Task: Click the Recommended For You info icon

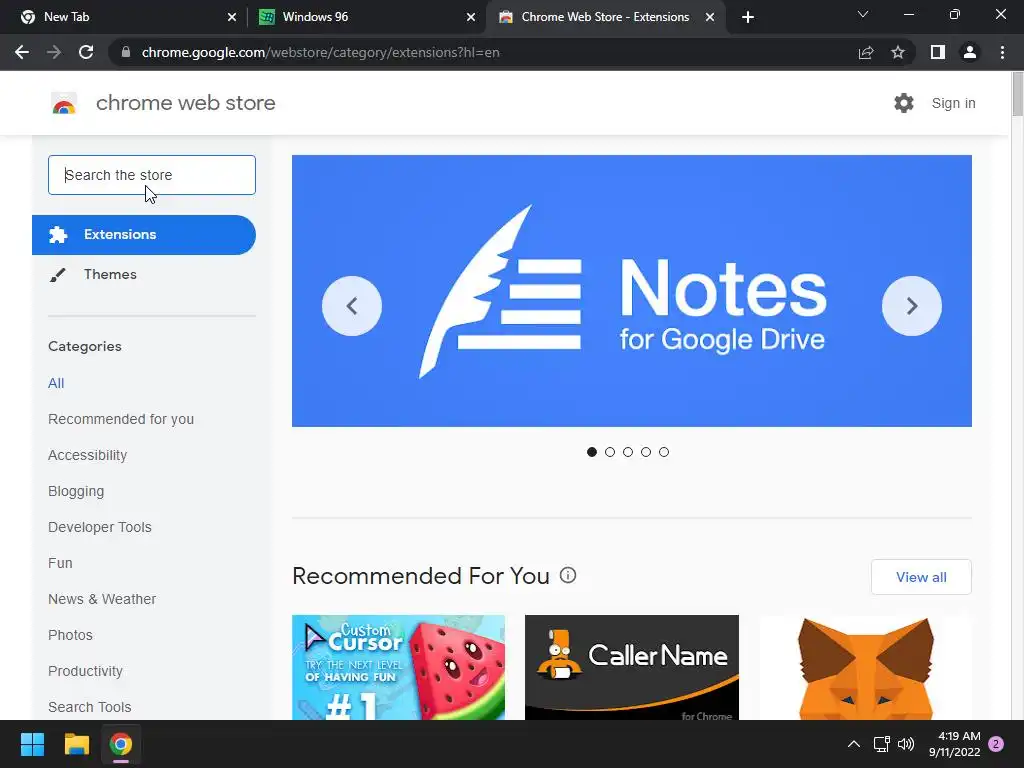Action: 568,575
